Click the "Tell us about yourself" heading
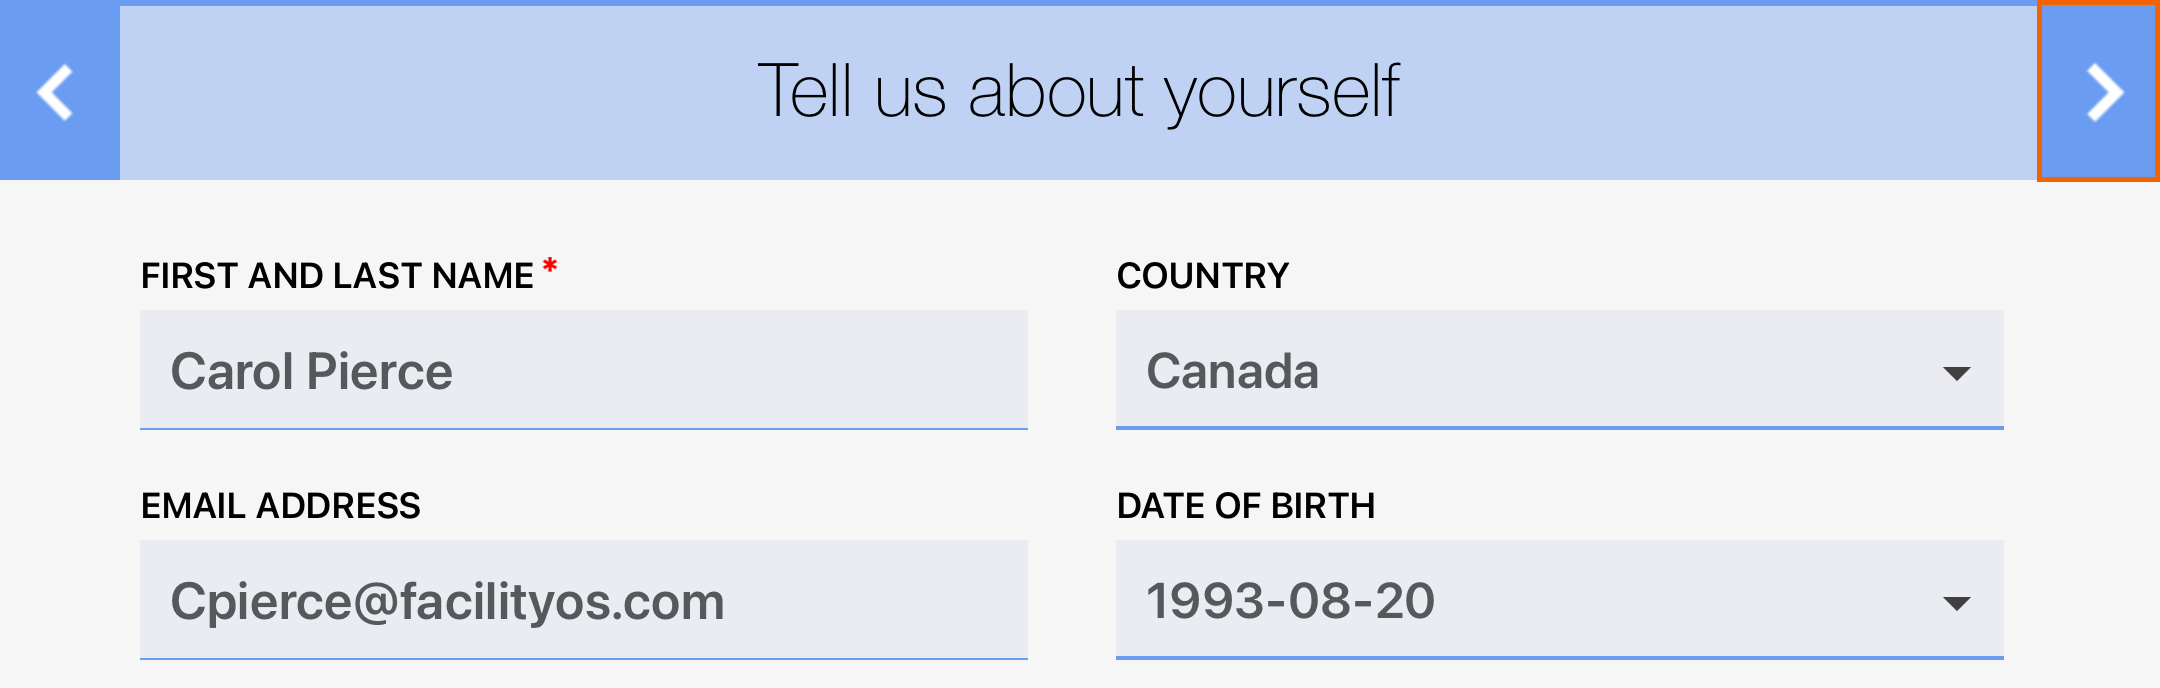The image size is (2160, 688). 1078,92
